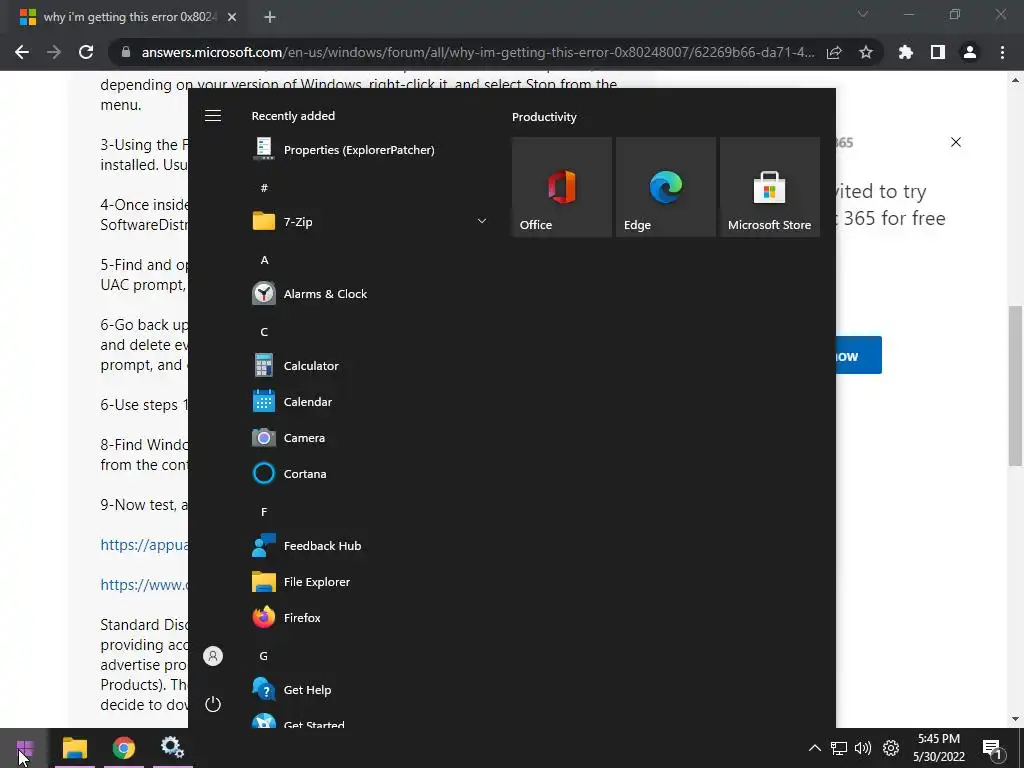The height and width of the screenshot is (768, 1024).
Task: Open Chrome tab search dropdown
Action: [x=863, y=14]
